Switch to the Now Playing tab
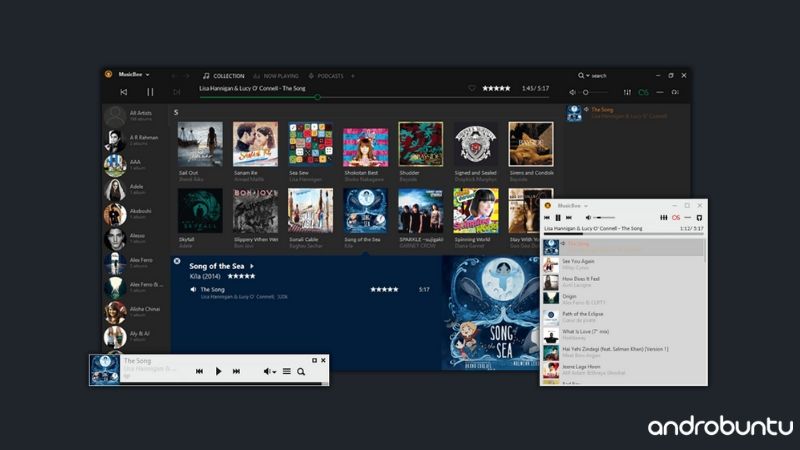The height and width of the screenshot is (450, 800). pyautogui.click(x=276, y=76)
